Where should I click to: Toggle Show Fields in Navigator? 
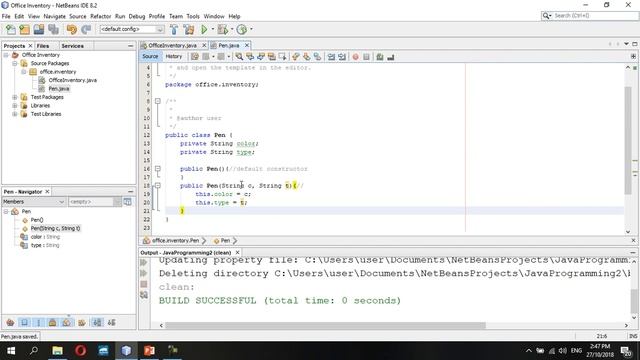tap(24, 322)
